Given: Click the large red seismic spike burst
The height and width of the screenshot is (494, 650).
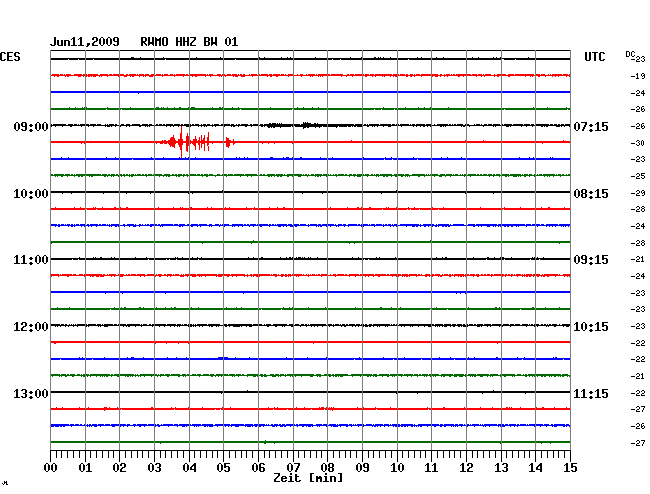Looking at the screenshot, I should click(x=195, y=142).
